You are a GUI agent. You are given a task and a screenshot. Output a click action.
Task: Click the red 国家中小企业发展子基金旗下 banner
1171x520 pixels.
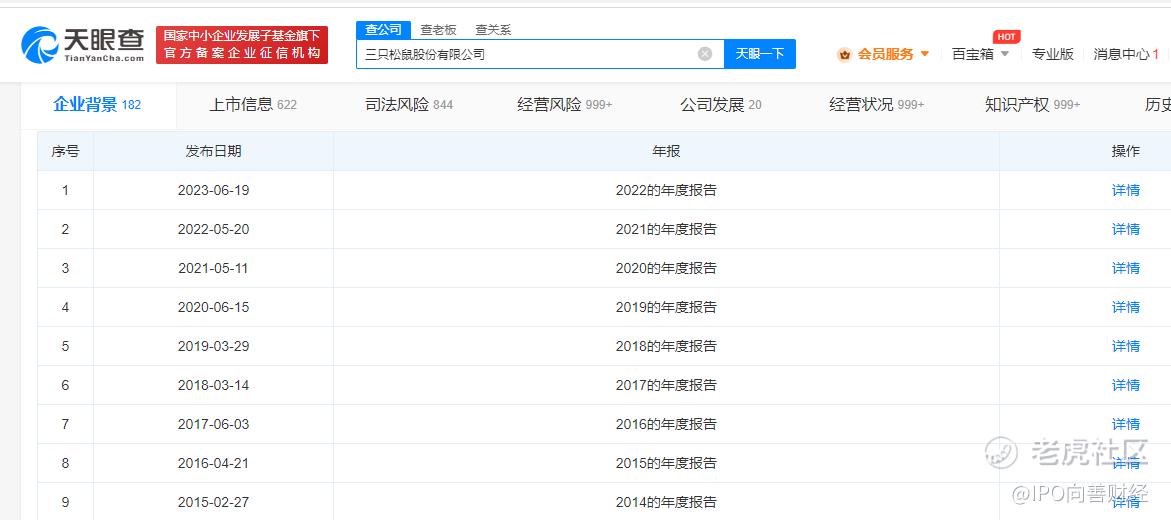[x=242, y=45]
